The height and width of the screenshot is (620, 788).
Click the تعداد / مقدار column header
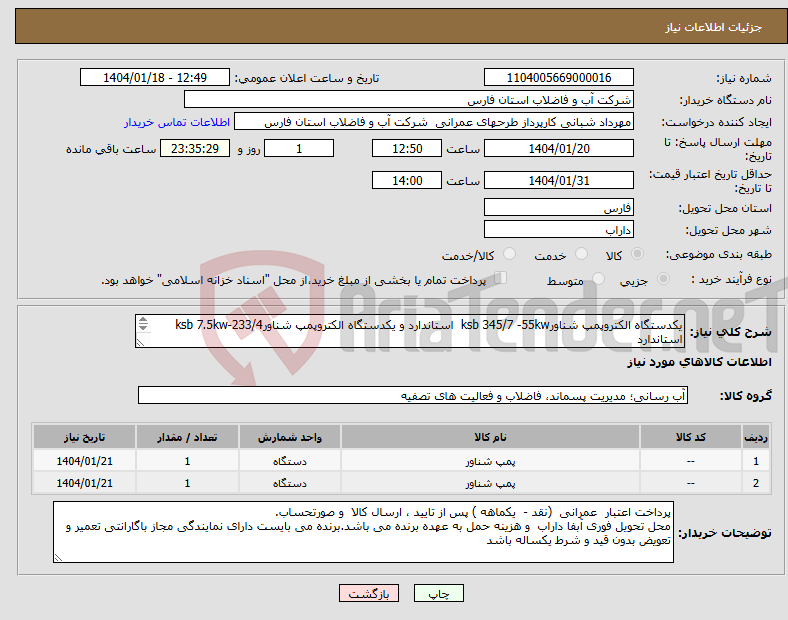pyautogui.click(x=187, y=437)
